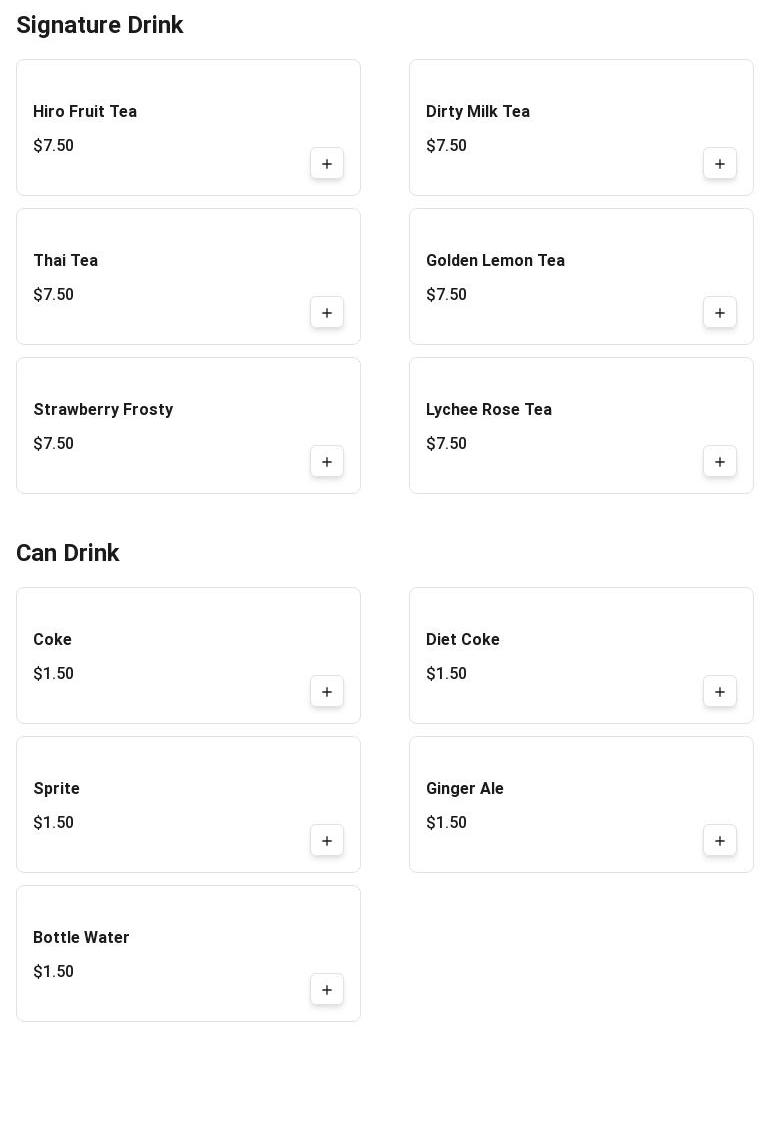Click the Can Drink section heading
The image size is (770, 1123).
68,553
